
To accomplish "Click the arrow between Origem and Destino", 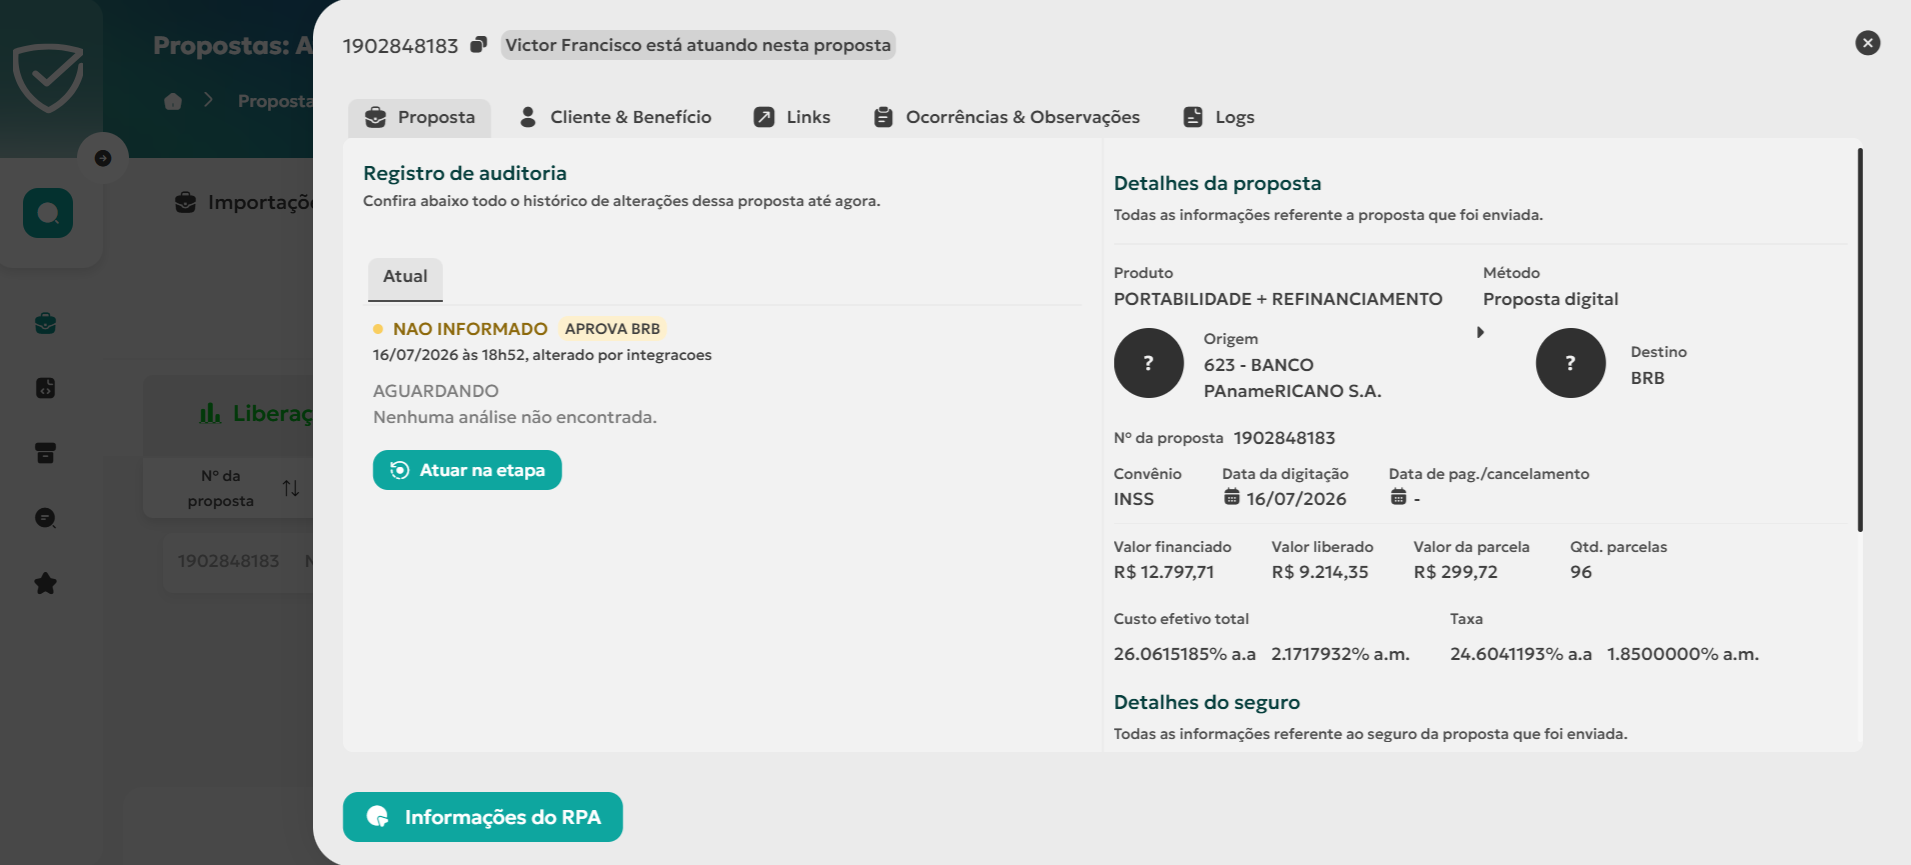I will click(1480, 332).
